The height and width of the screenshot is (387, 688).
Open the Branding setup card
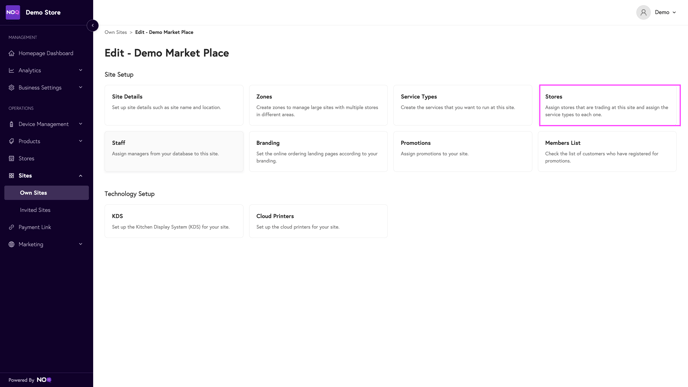(x=318, y=151)
